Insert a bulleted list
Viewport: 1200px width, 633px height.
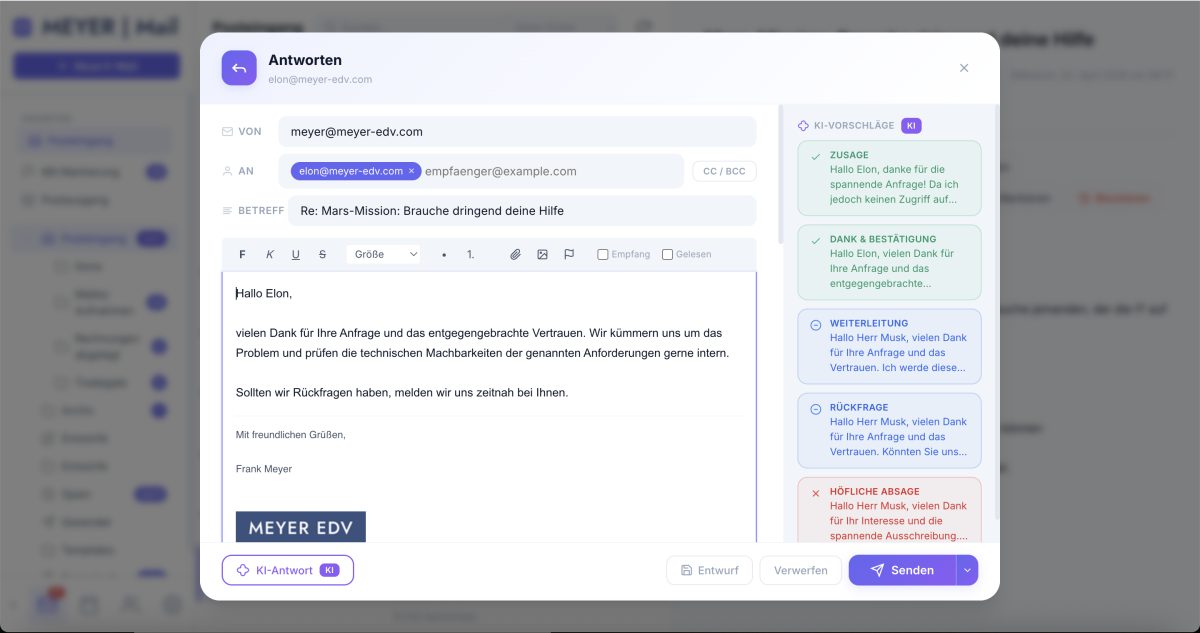(x=444, y=255)
